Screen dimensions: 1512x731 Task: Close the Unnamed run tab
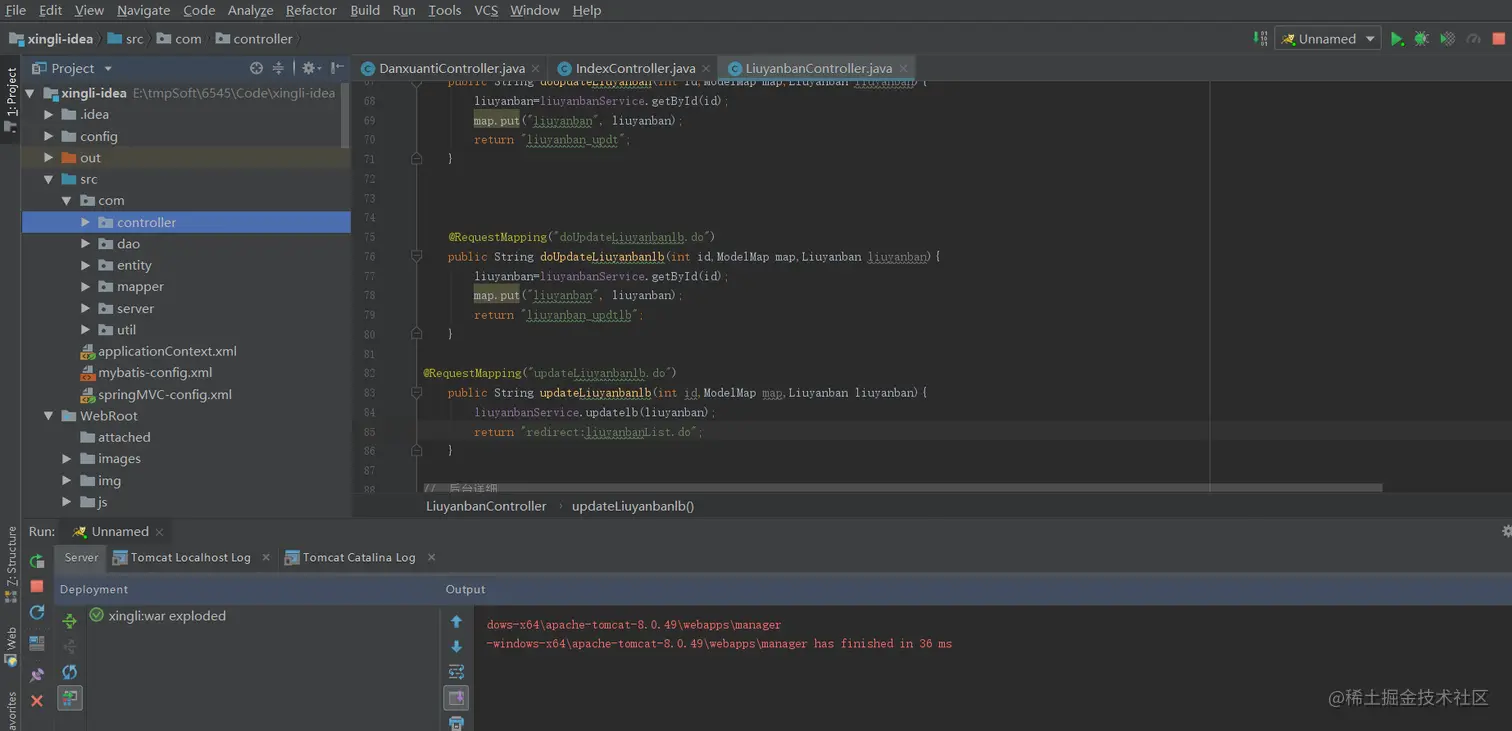159,531
